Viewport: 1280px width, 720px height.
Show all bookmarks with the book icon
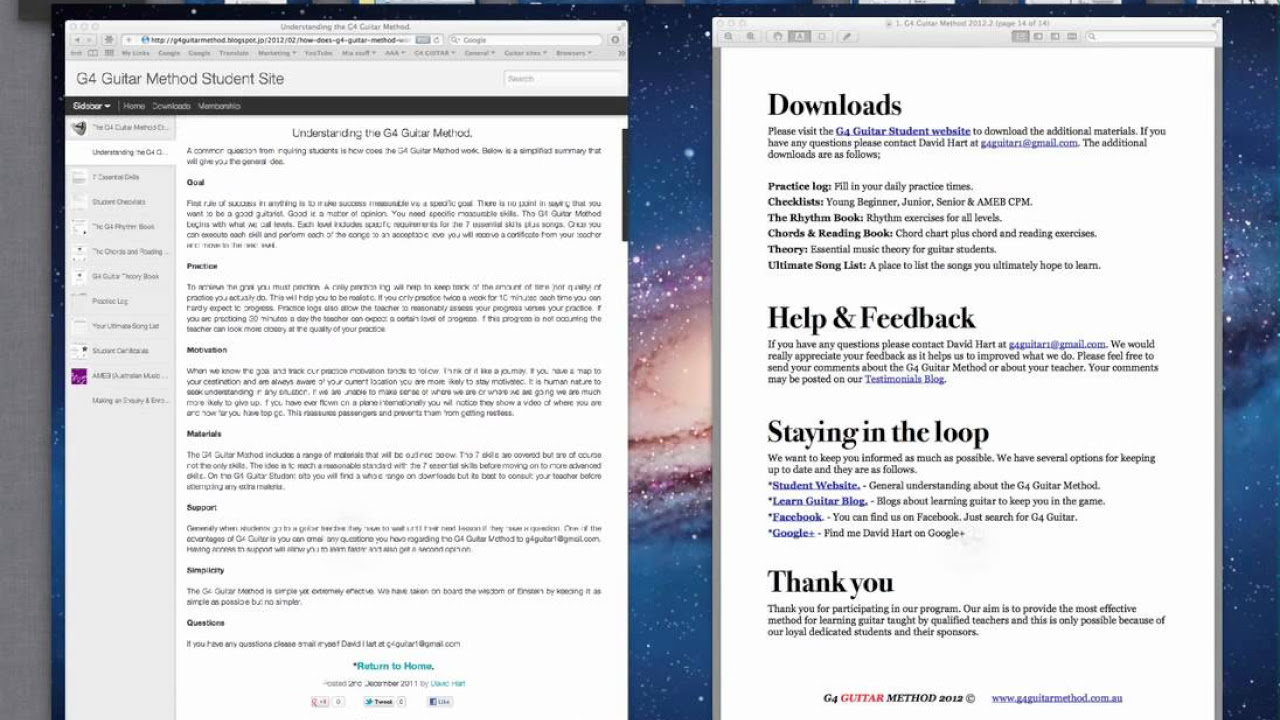[x=93, y=53]
